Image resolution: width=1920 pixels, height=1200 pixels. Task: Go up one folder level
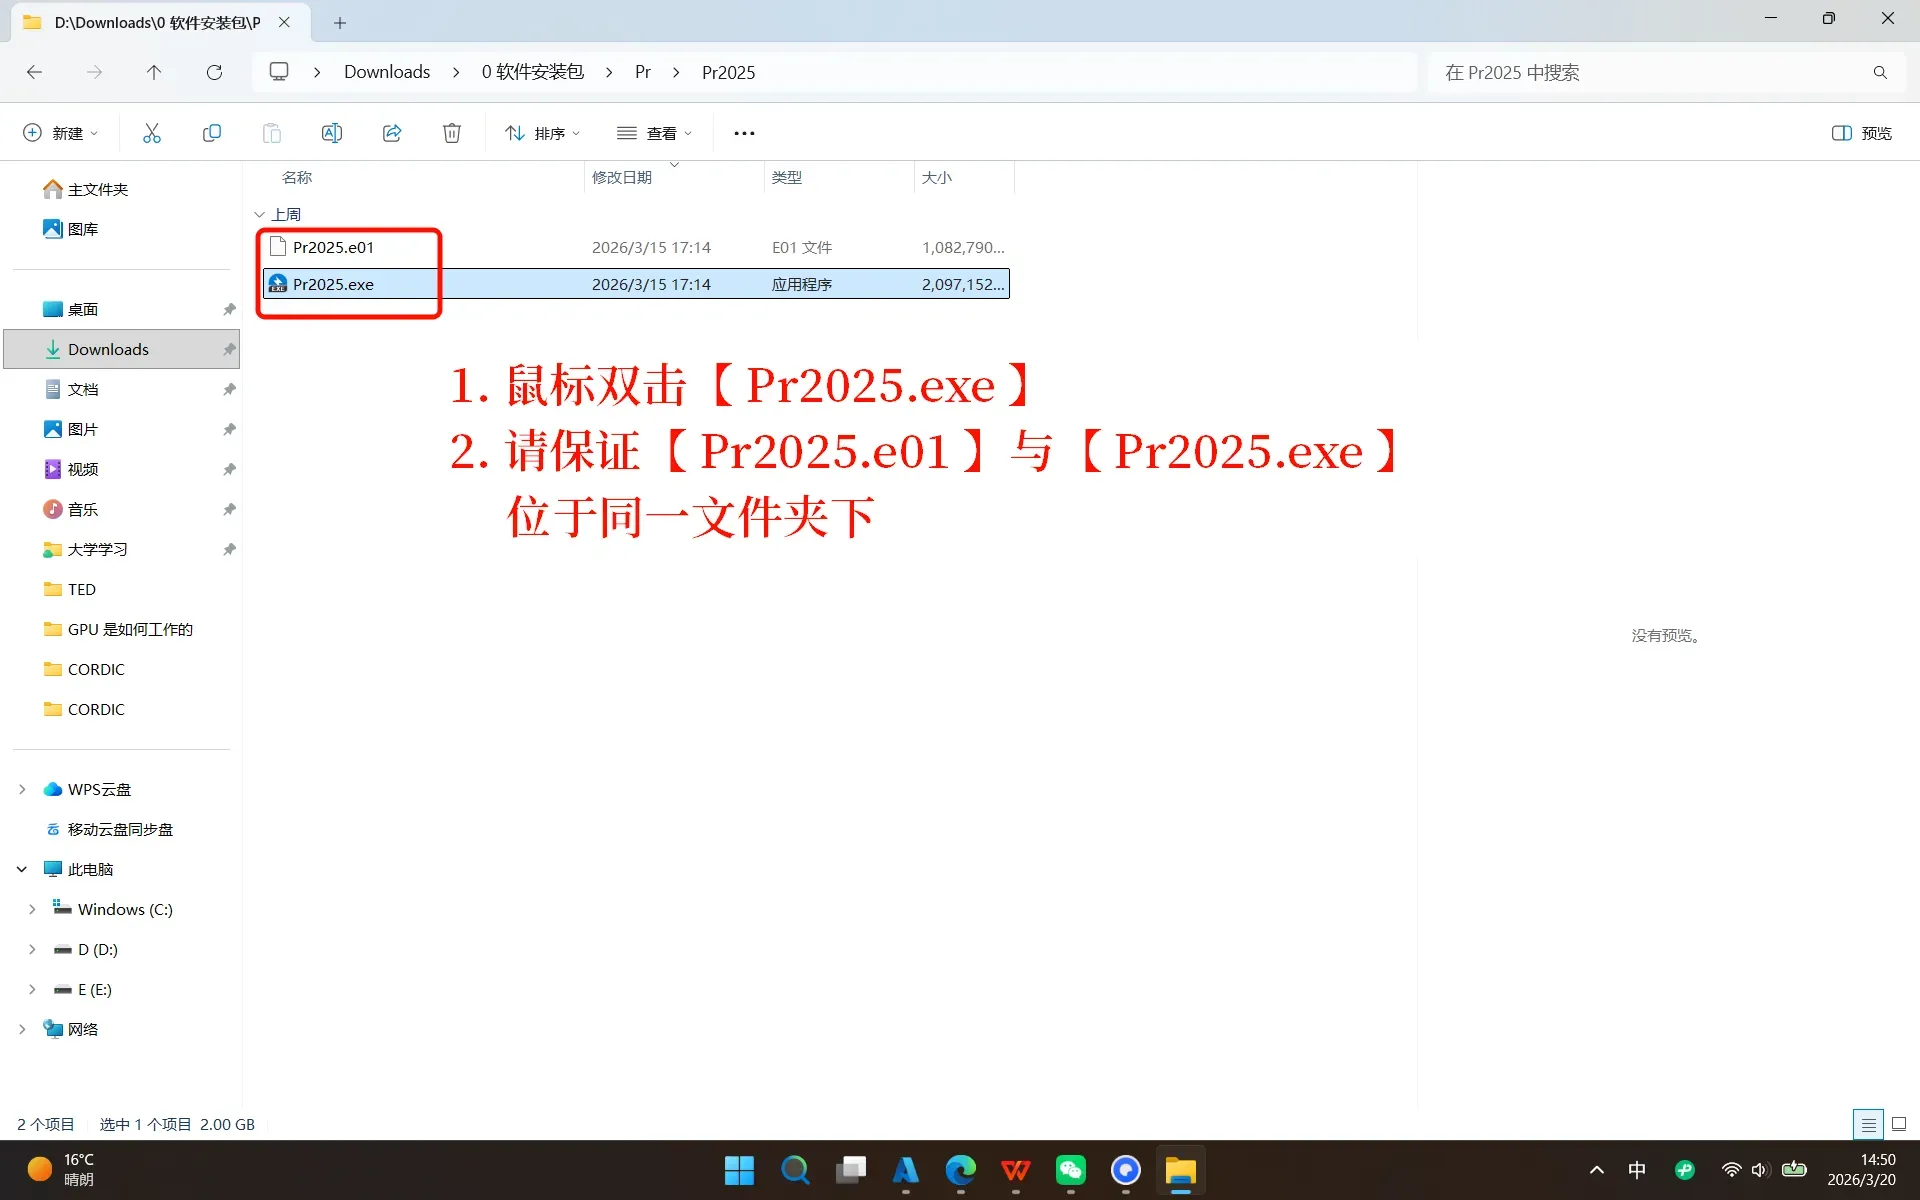click(x=153, y=72)
